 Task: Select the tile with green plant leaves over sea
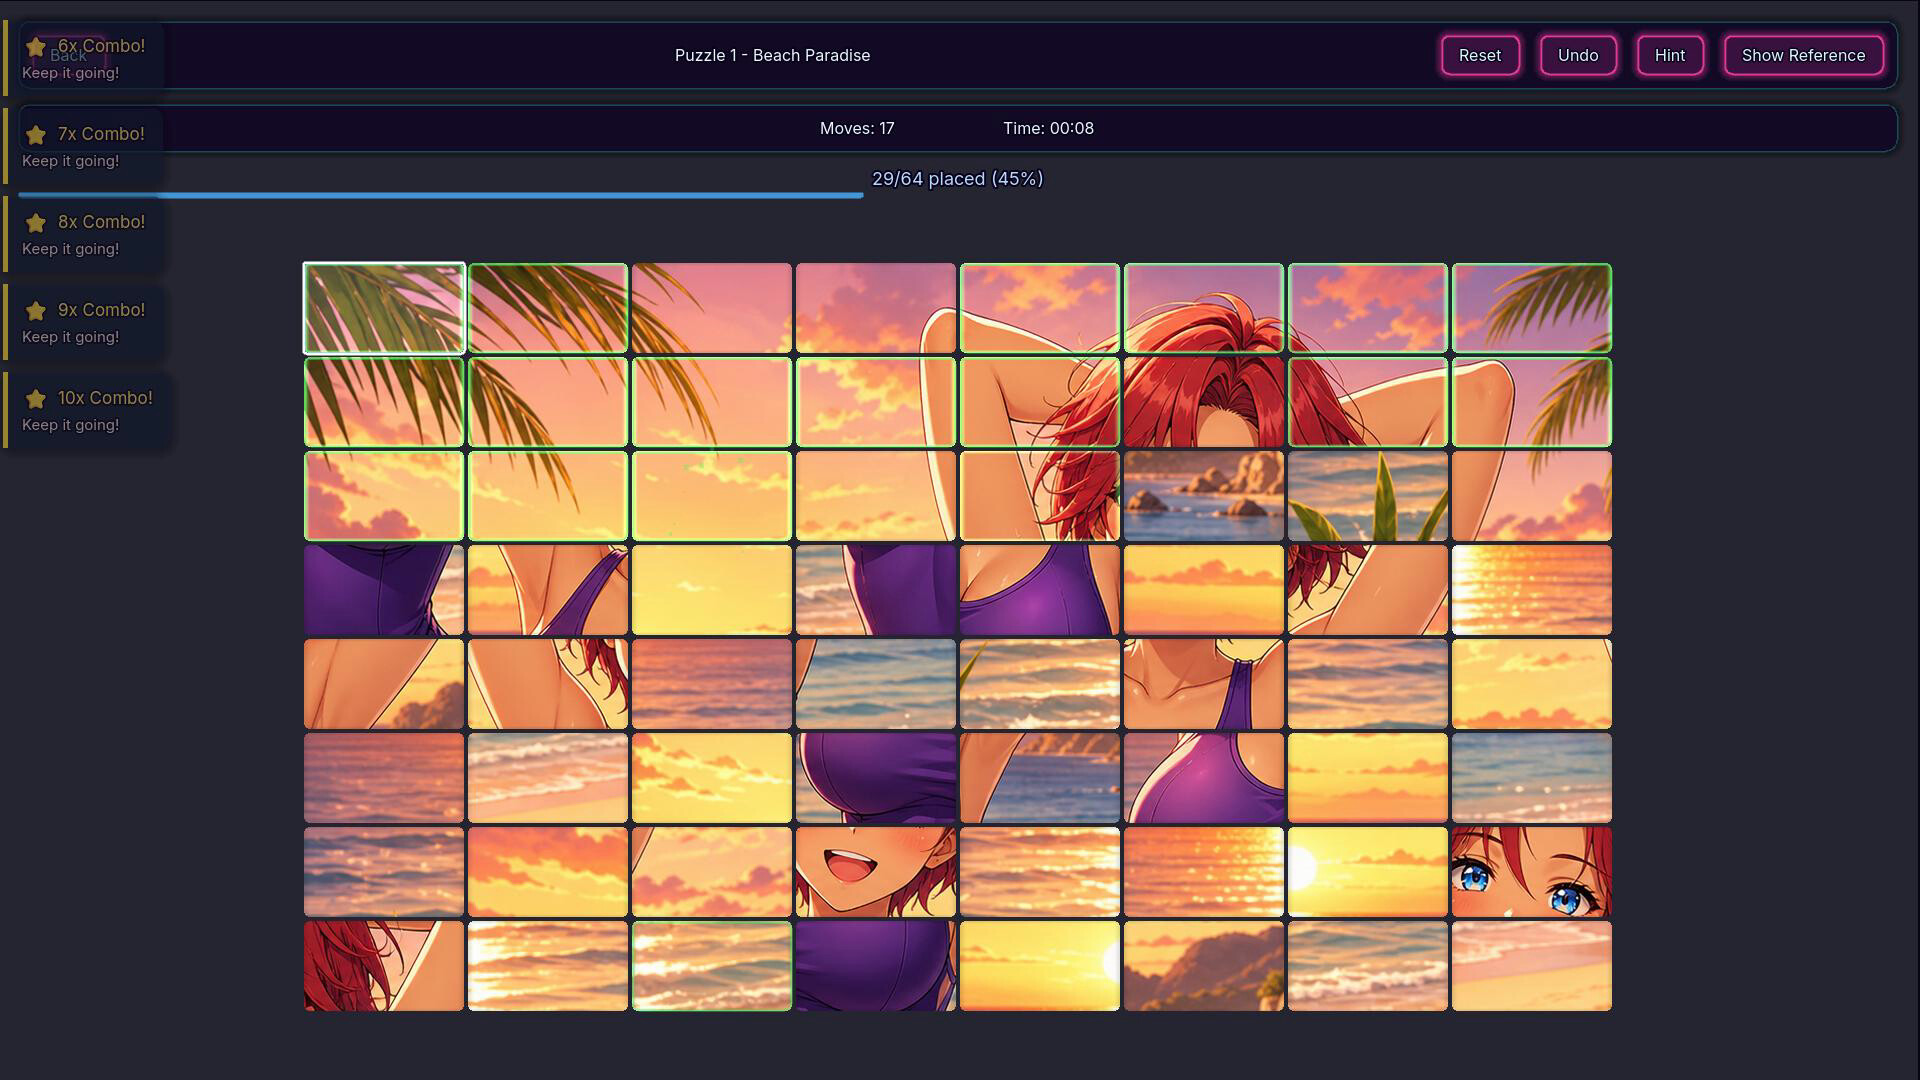1367,496
